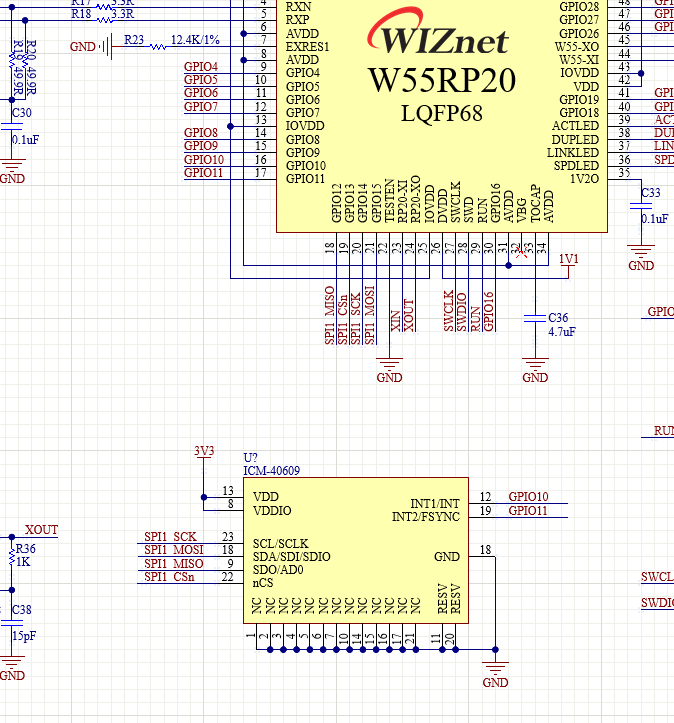Click the junction dot on the 3V3 wire
The height and width of the screenshot is (723, 674).
[x=204, y=497]
